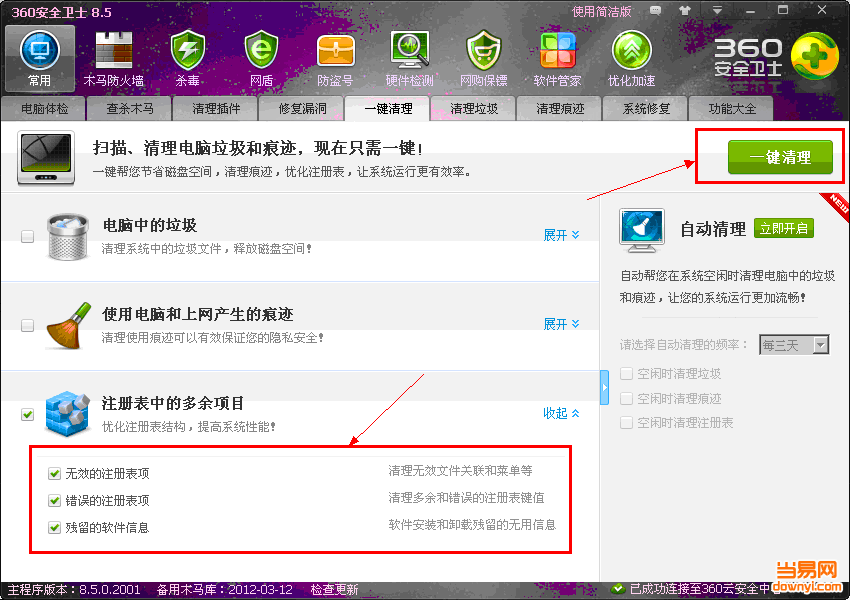Click the 网盾 web shield icon
850x600 pixels.
click(261, 50)
